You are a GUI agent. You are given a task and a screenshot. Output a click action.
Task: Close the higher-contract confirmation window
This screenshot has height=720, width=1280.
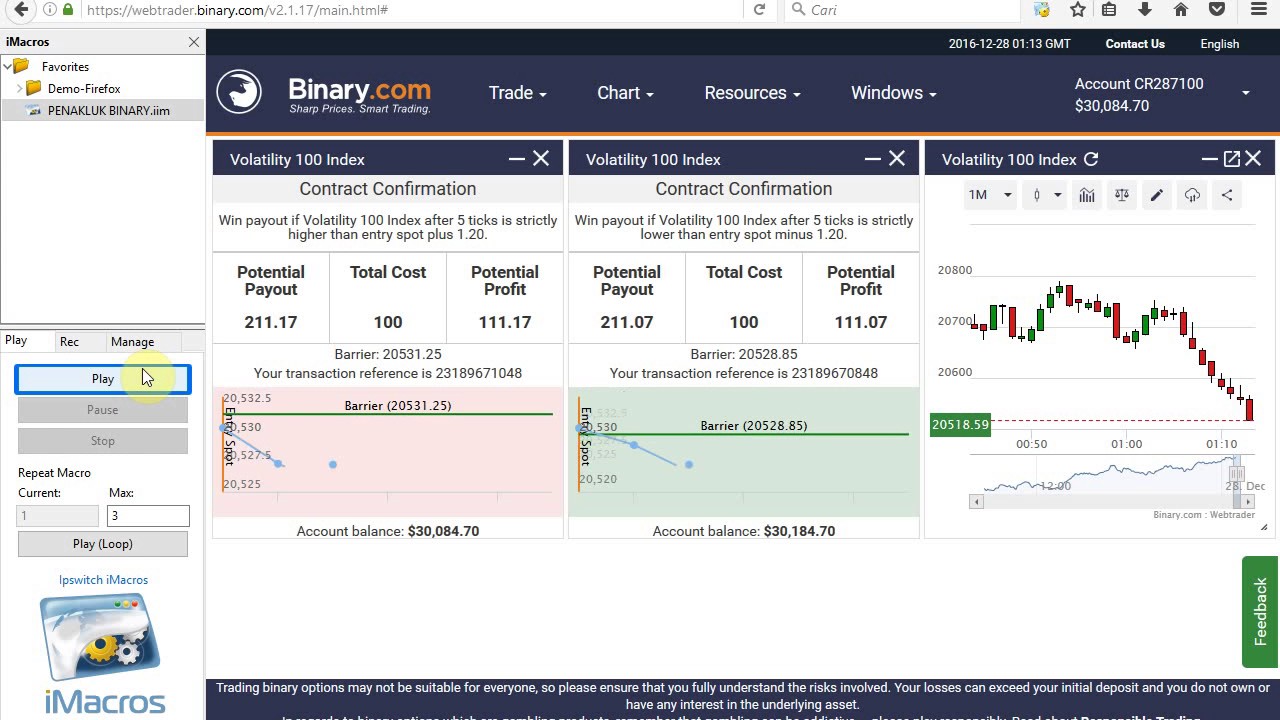pos(541,159)
